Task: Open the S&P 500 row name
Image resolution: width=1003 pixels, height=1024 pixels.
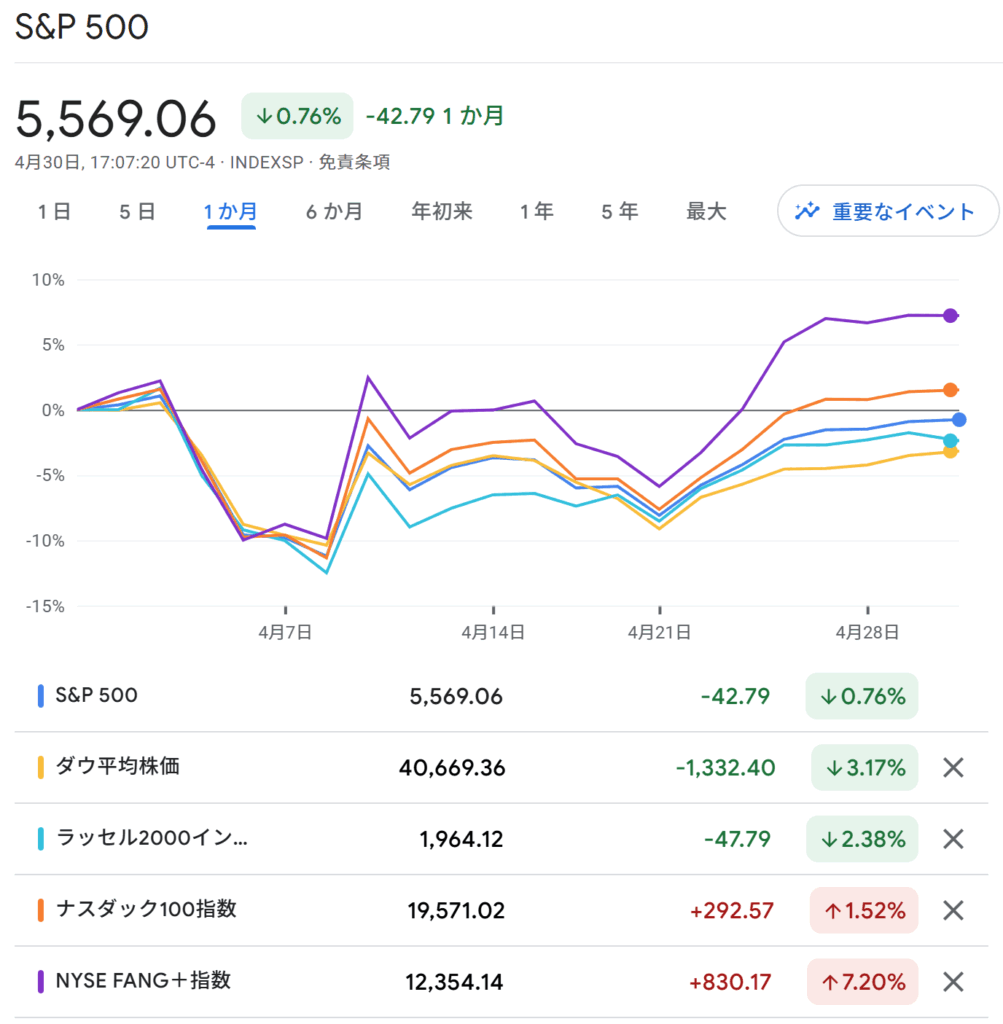Action: click(x=97, y=696)
